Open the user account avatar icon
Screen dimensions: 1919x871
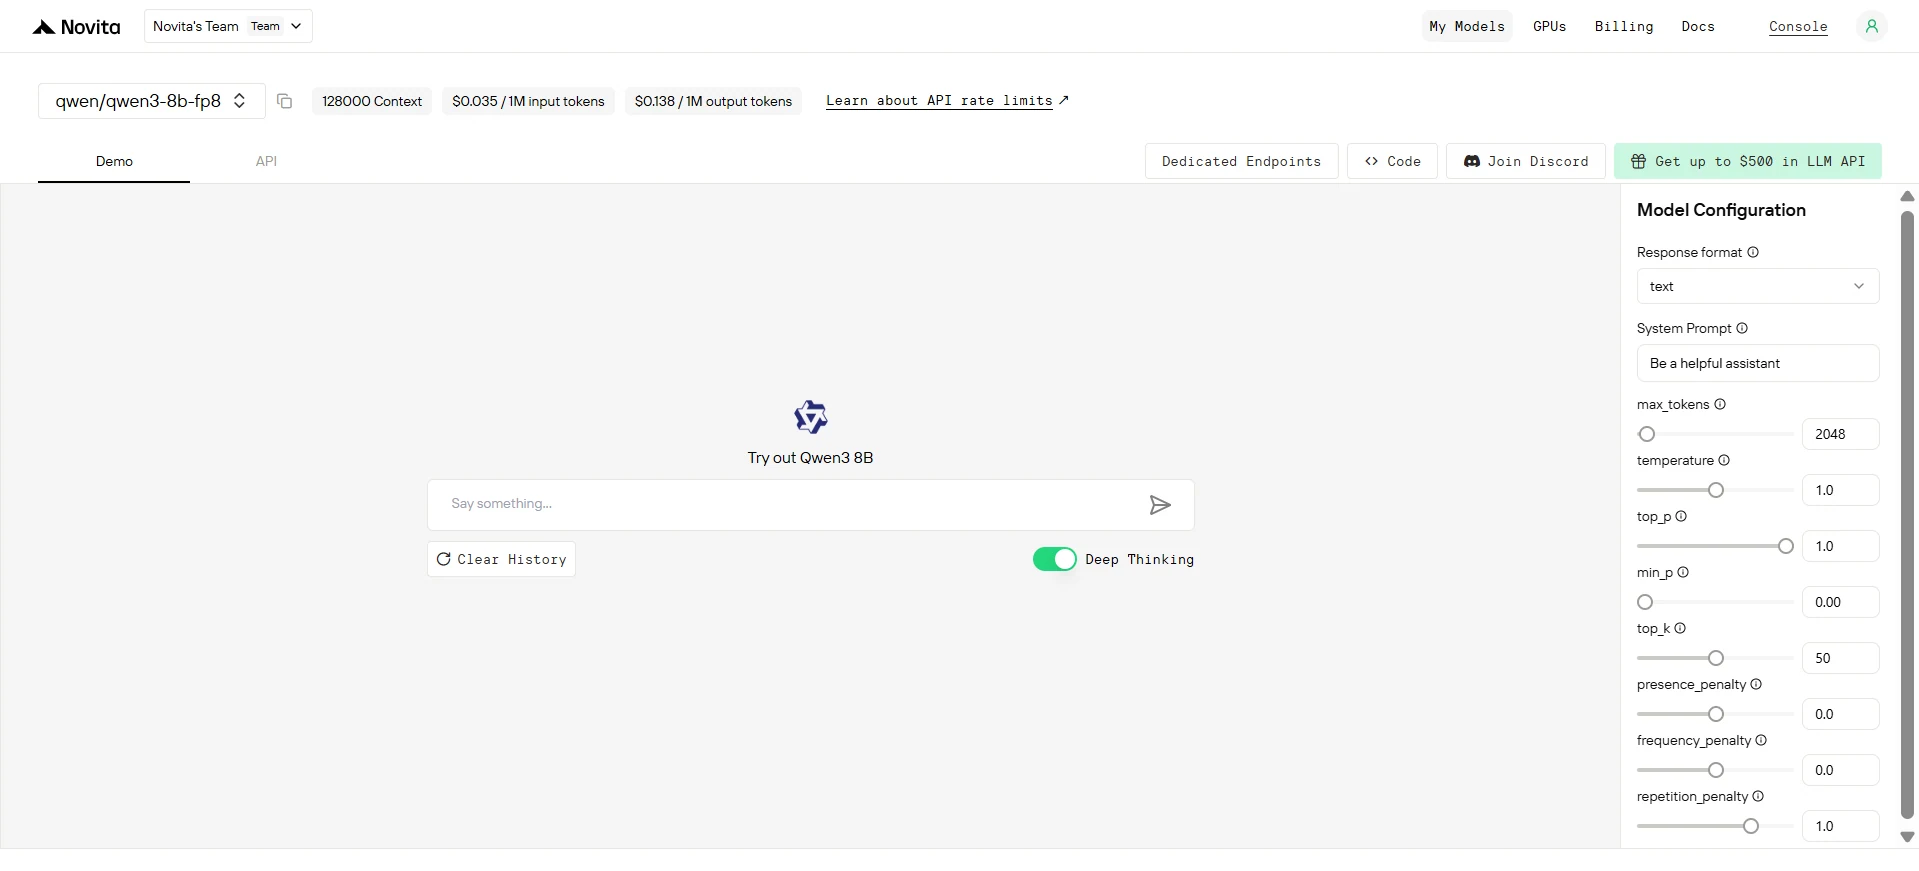(1871, 26)
